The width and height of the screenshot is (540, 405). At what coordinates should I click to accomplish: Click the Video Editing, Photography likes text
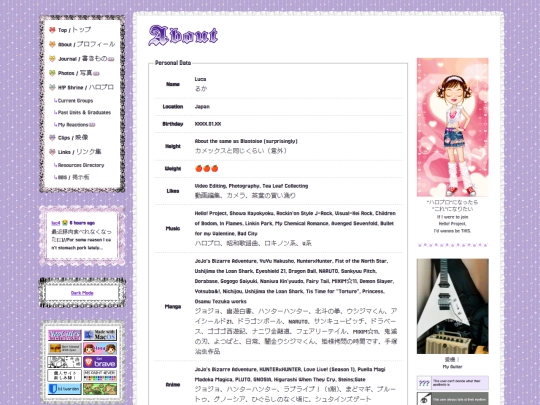[251, 186]
